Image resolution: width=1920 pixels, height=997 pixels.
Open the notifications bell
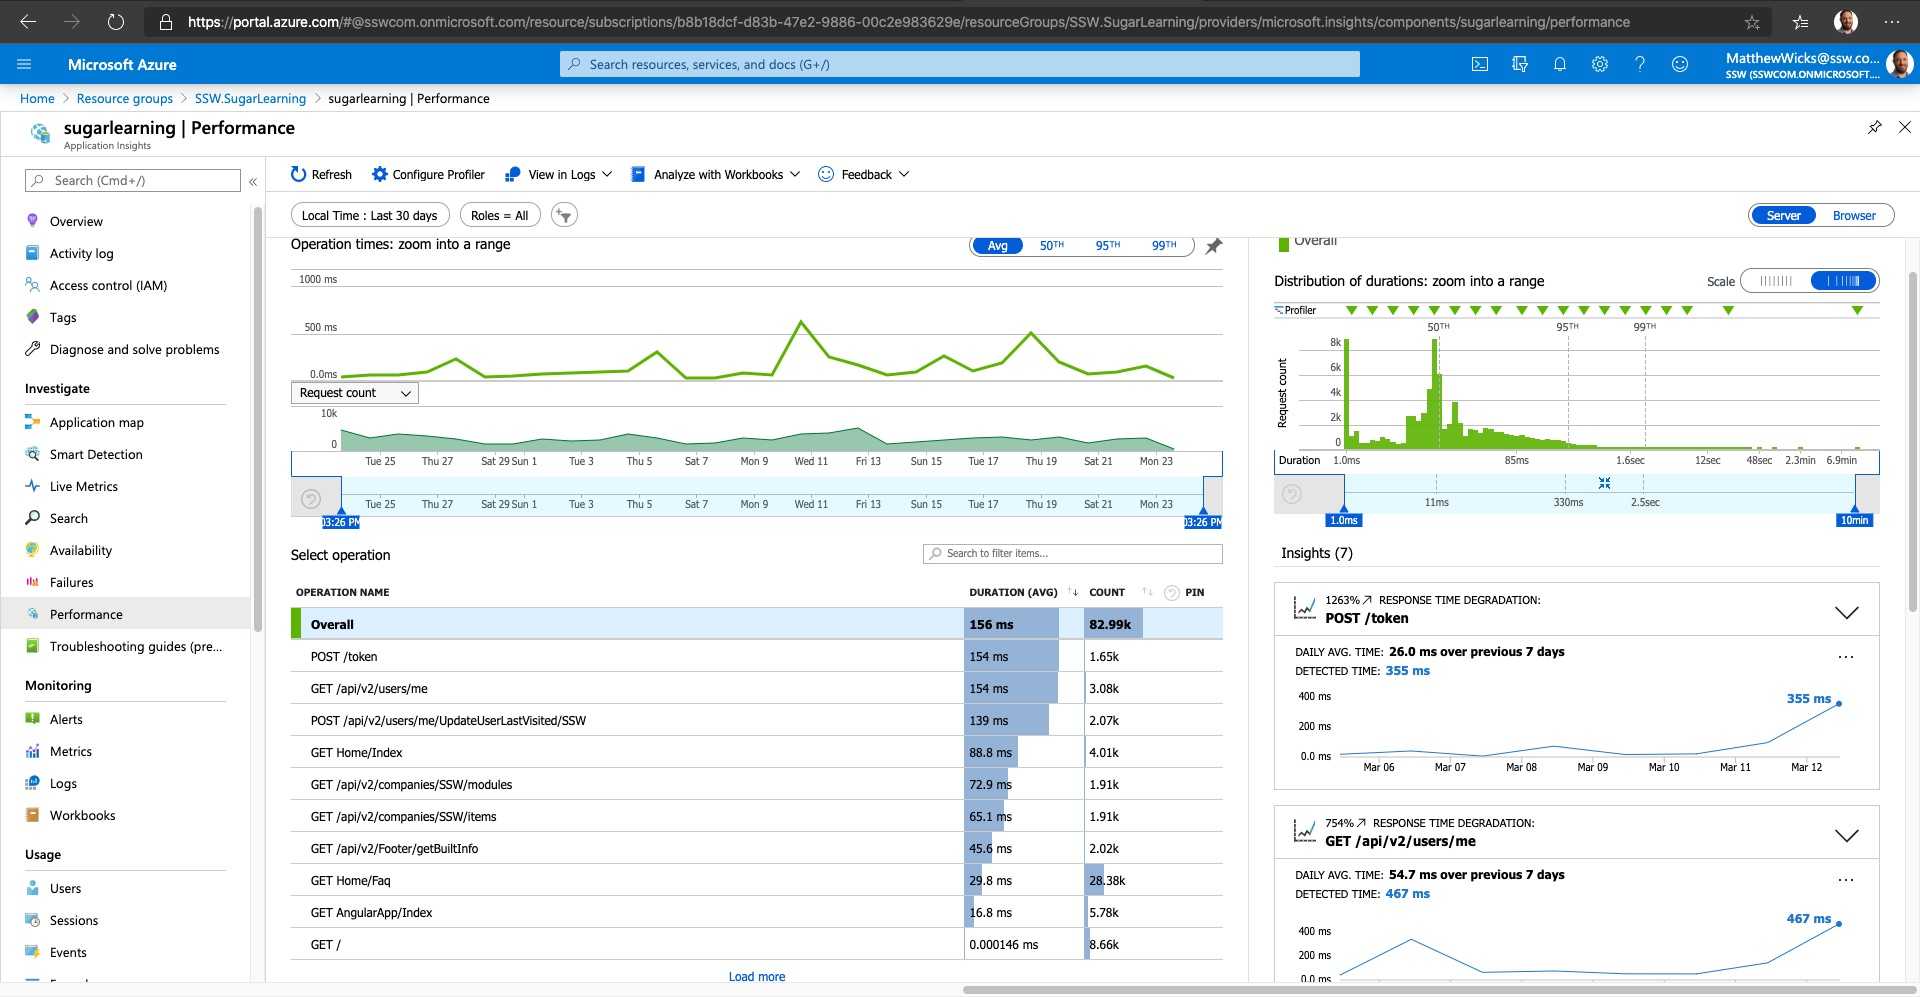(x=1559, y=64)
